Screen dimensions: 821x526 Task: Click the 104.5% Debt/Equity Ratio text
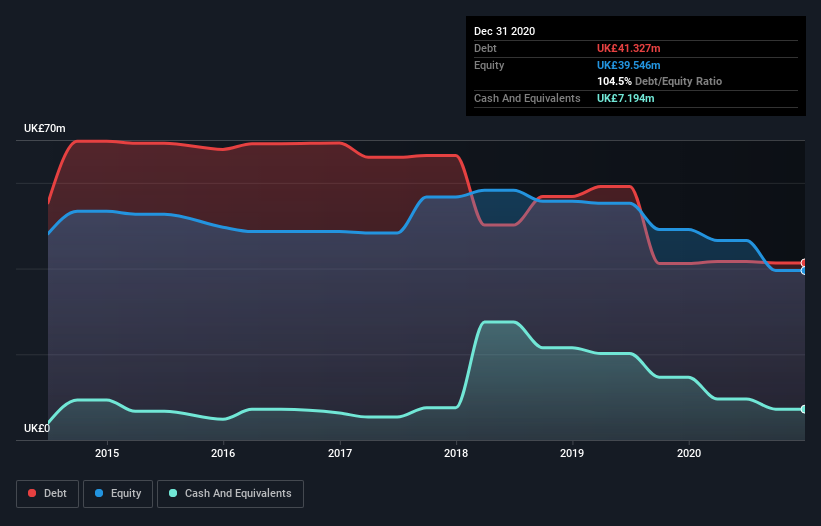click(659, 81)
